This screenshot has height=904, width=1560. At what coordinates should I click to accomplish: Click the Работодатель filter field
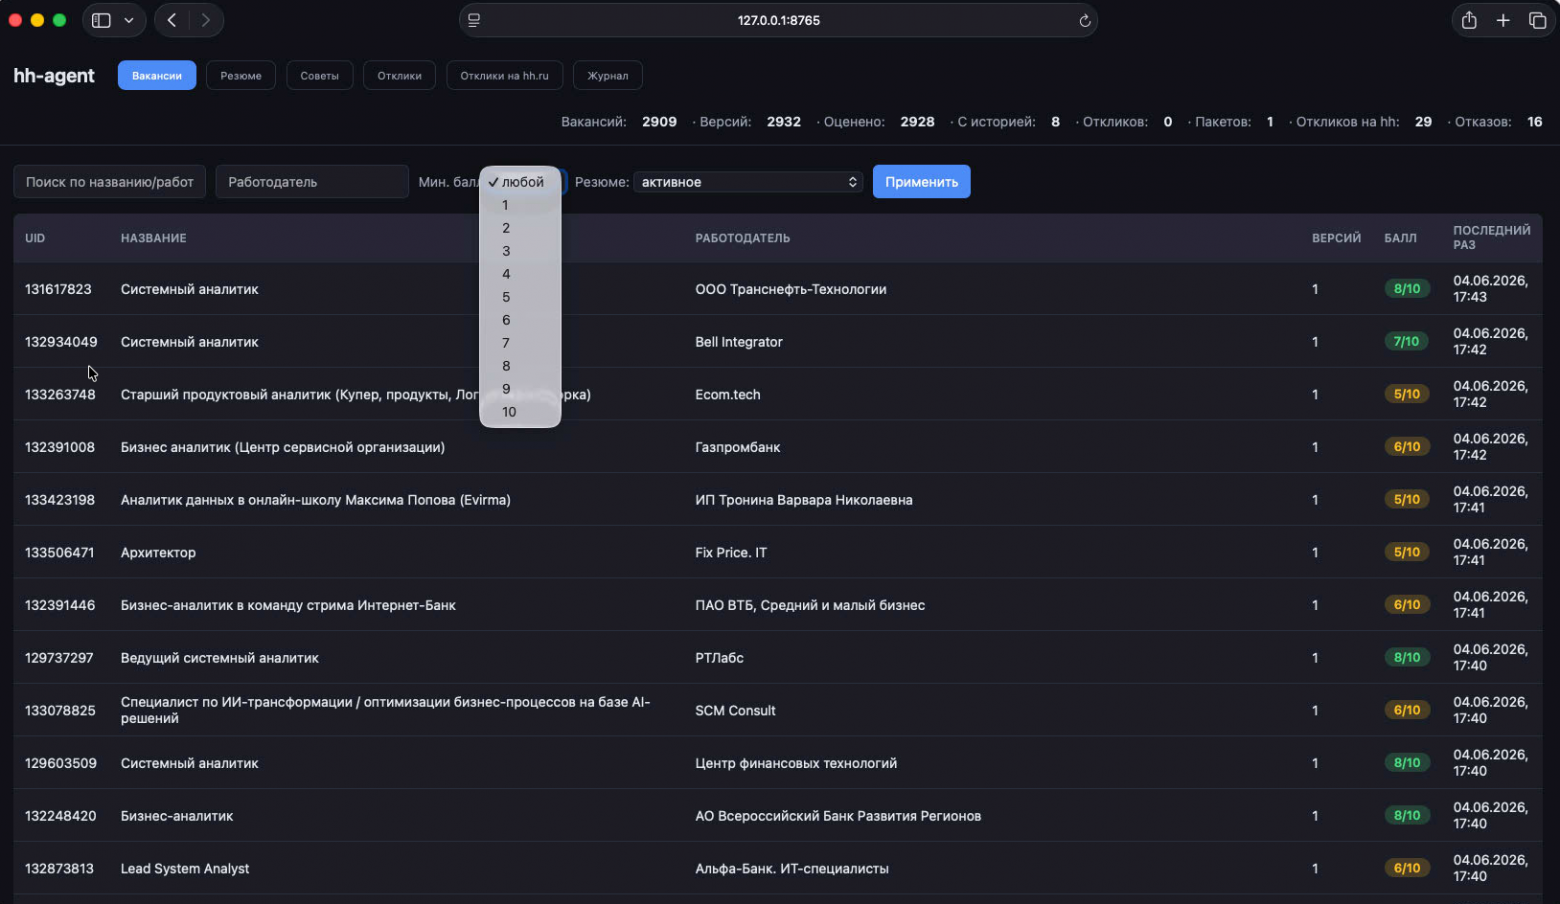[x=312, y=182]
